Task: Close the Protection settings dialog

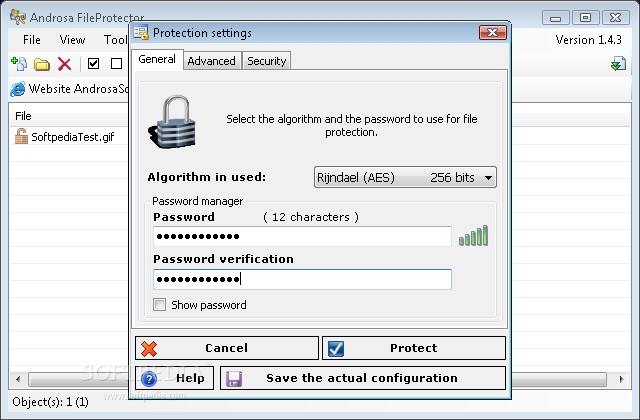Action: tap(493, 33)
